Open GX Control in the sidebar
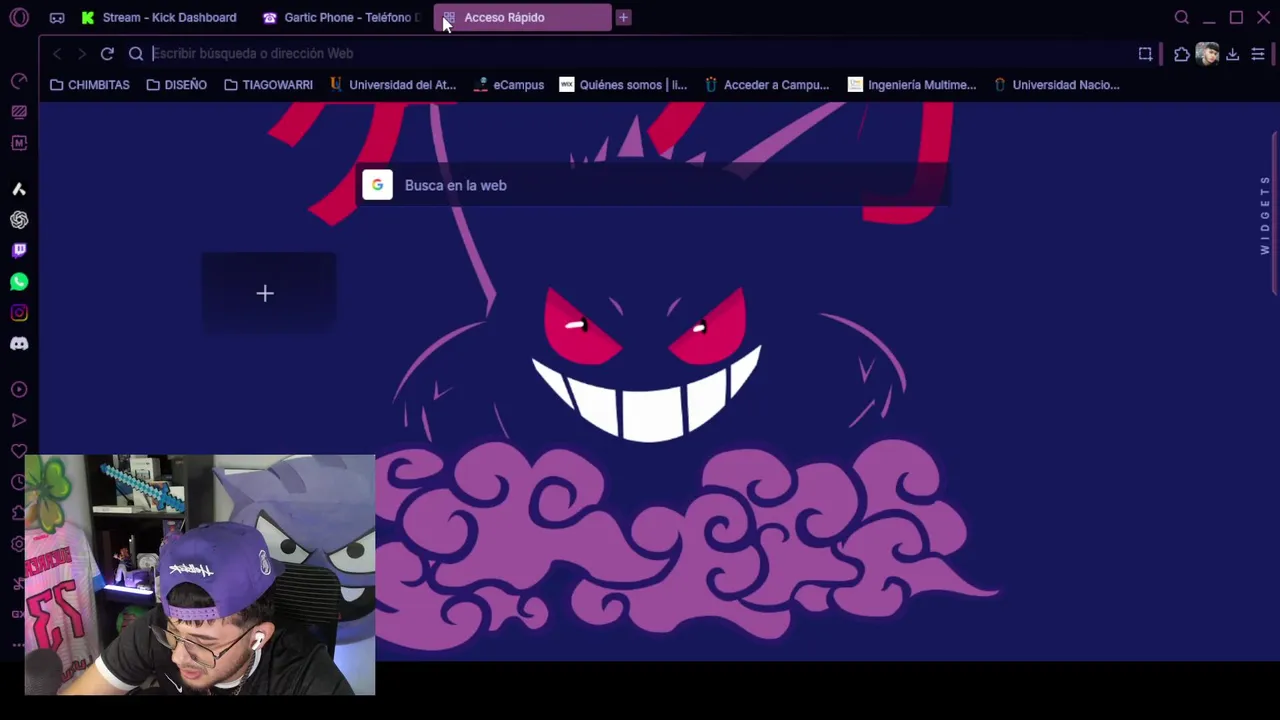This screenshot has width=1280, height=720. pos(19,81)
